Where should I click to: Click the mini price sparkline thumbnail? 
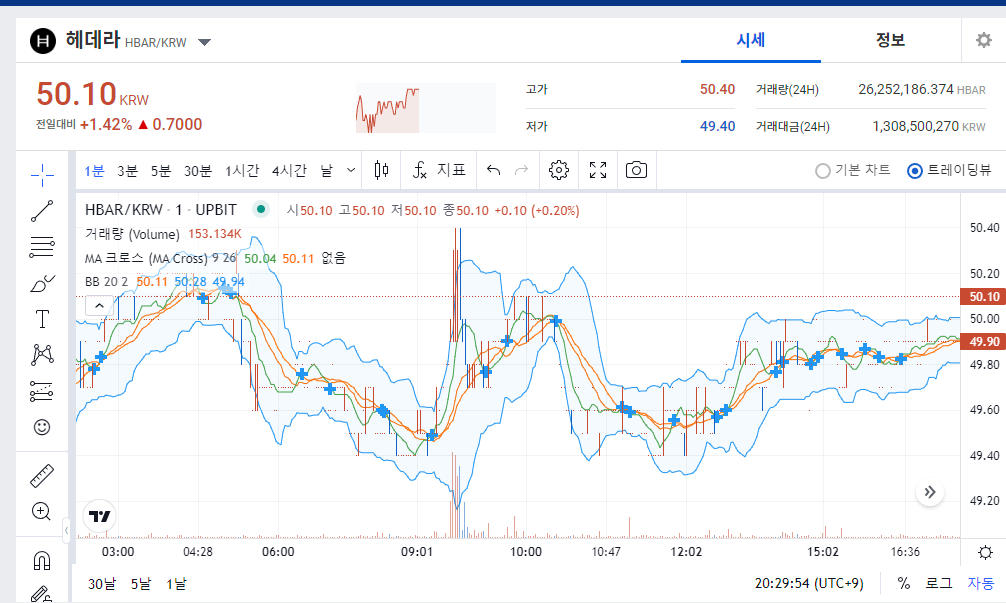tap(425, 108)
